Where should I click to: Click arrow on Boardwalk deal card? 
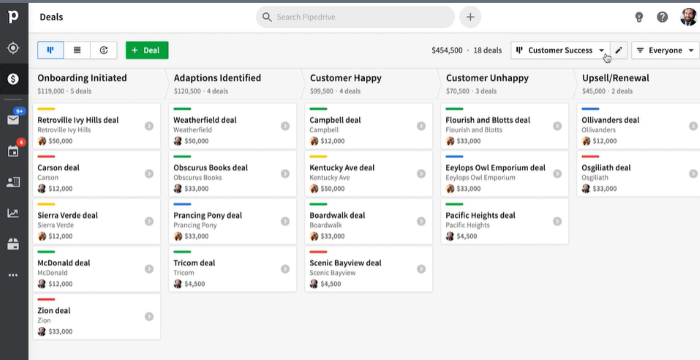pyautogui.click(x=421, y=221)
